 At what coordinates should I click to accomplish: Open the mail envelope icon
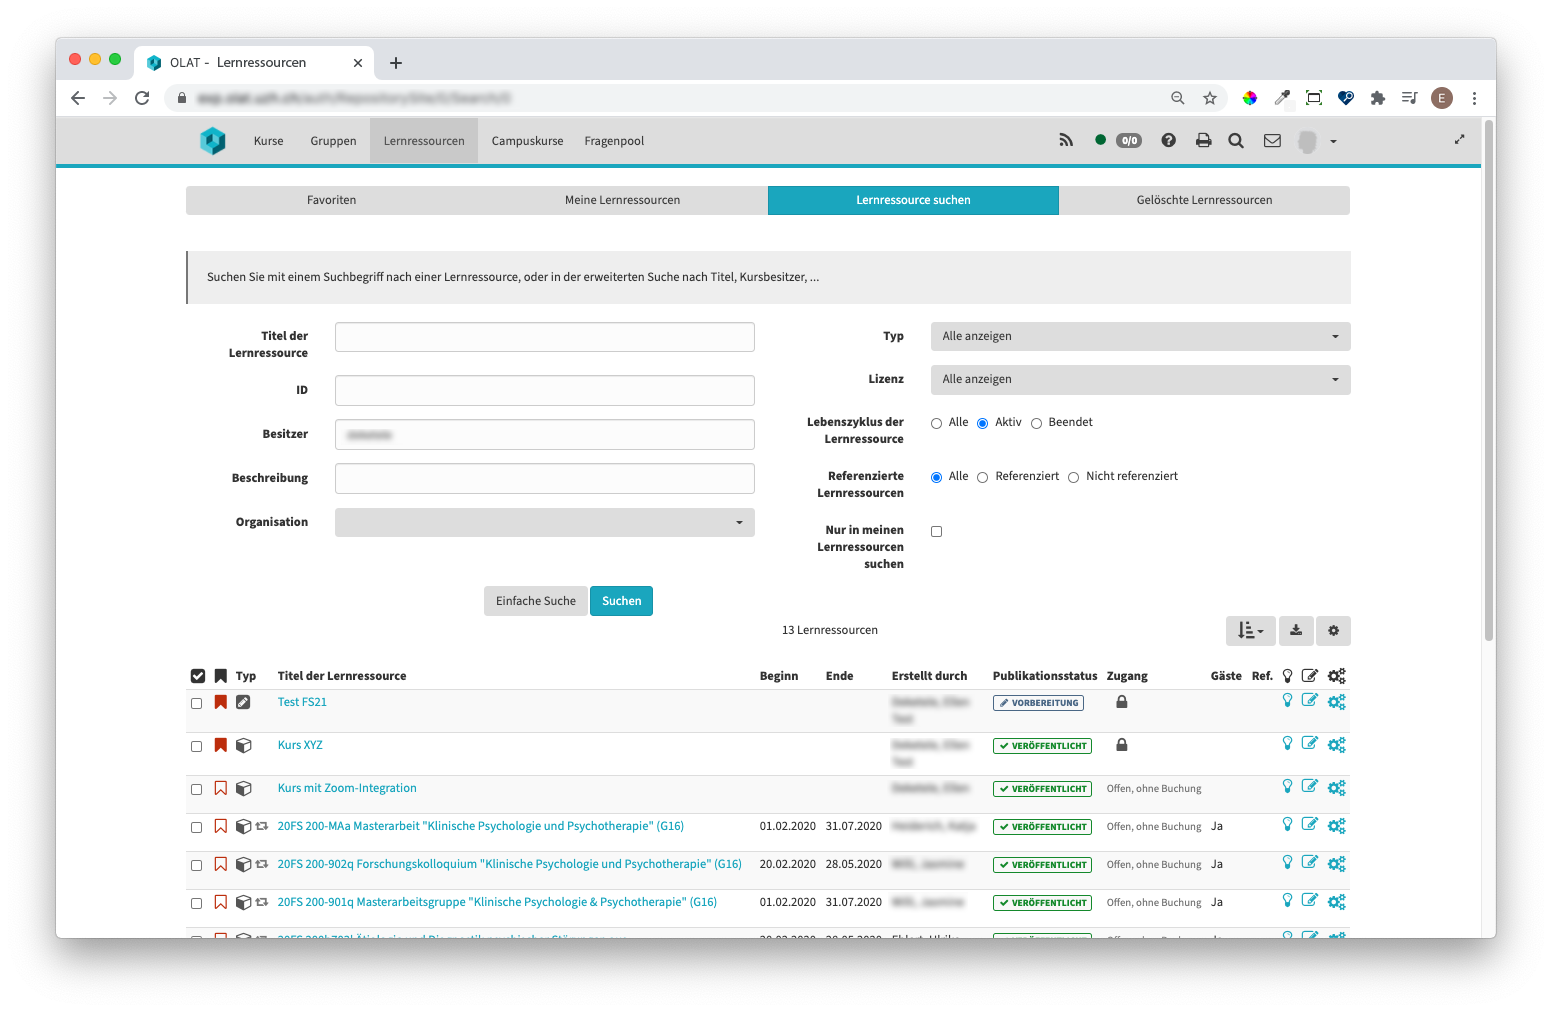click(1272, 141)
